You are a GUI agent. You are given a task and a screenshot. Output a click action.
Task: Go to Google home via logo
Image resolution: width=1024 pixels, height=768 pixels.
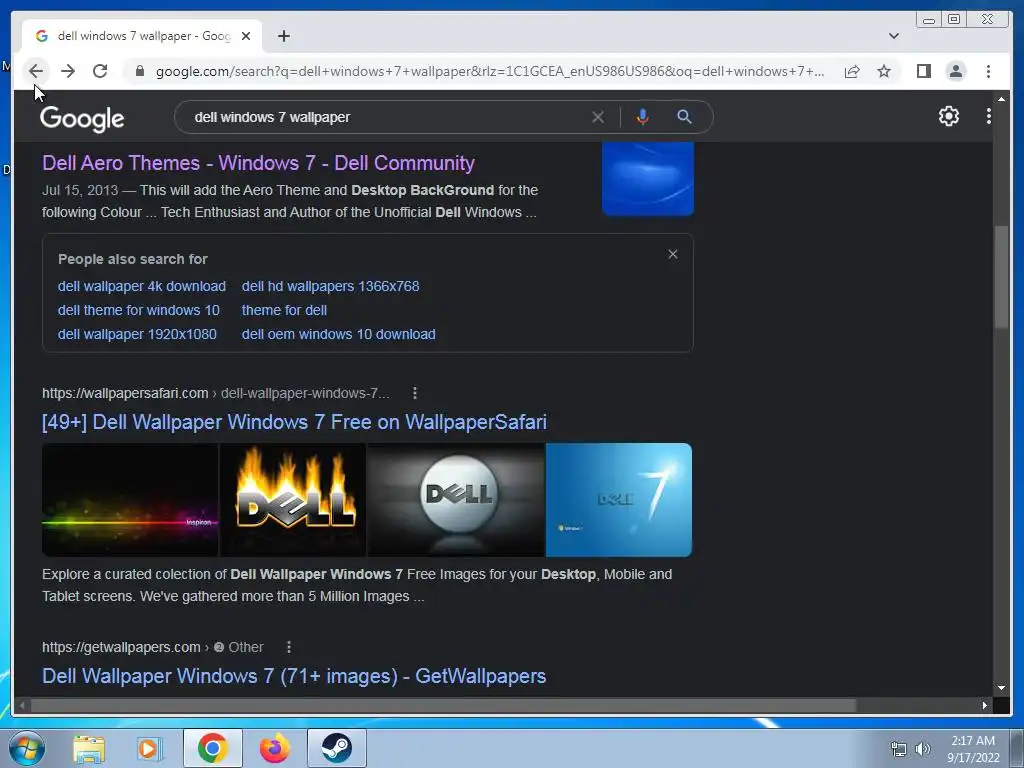click(x=82, y=118)
